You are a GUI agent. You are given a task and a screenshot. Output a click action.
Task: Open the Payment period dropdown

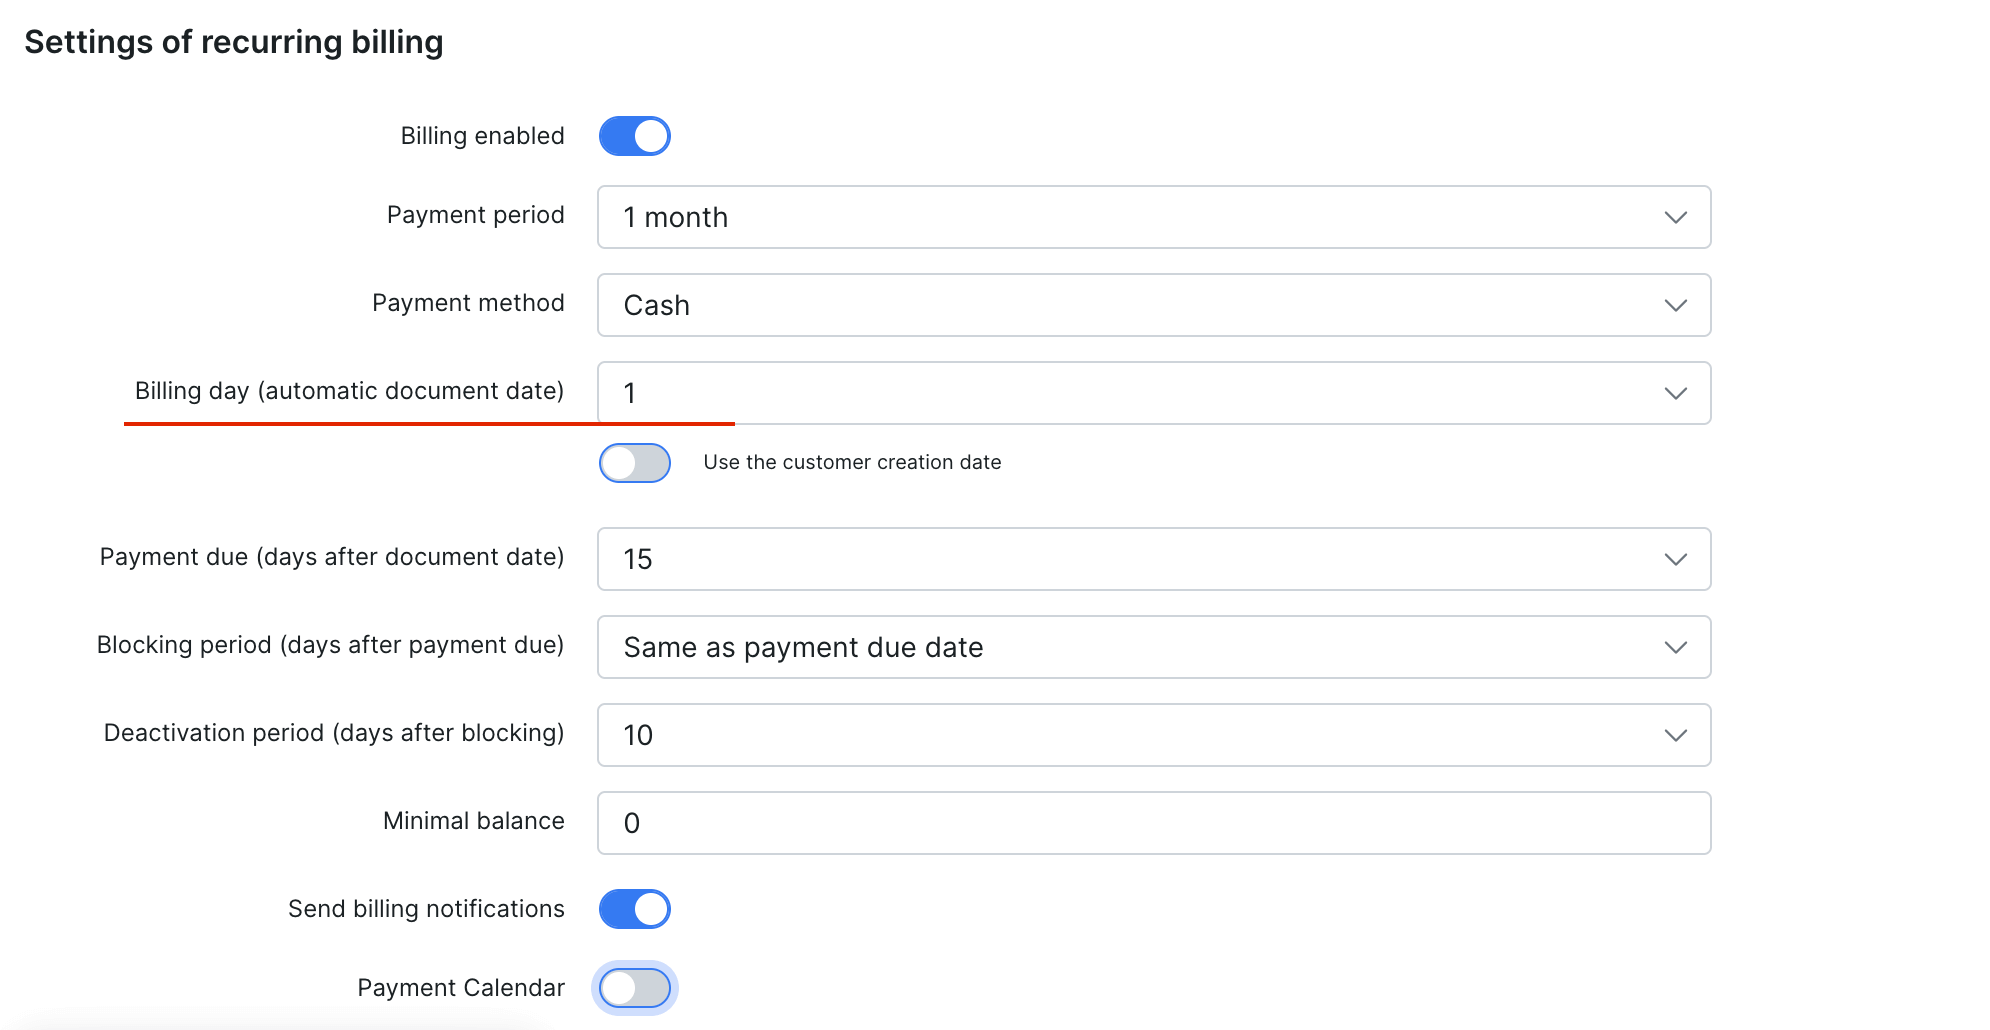click(x=1154, y=217)
